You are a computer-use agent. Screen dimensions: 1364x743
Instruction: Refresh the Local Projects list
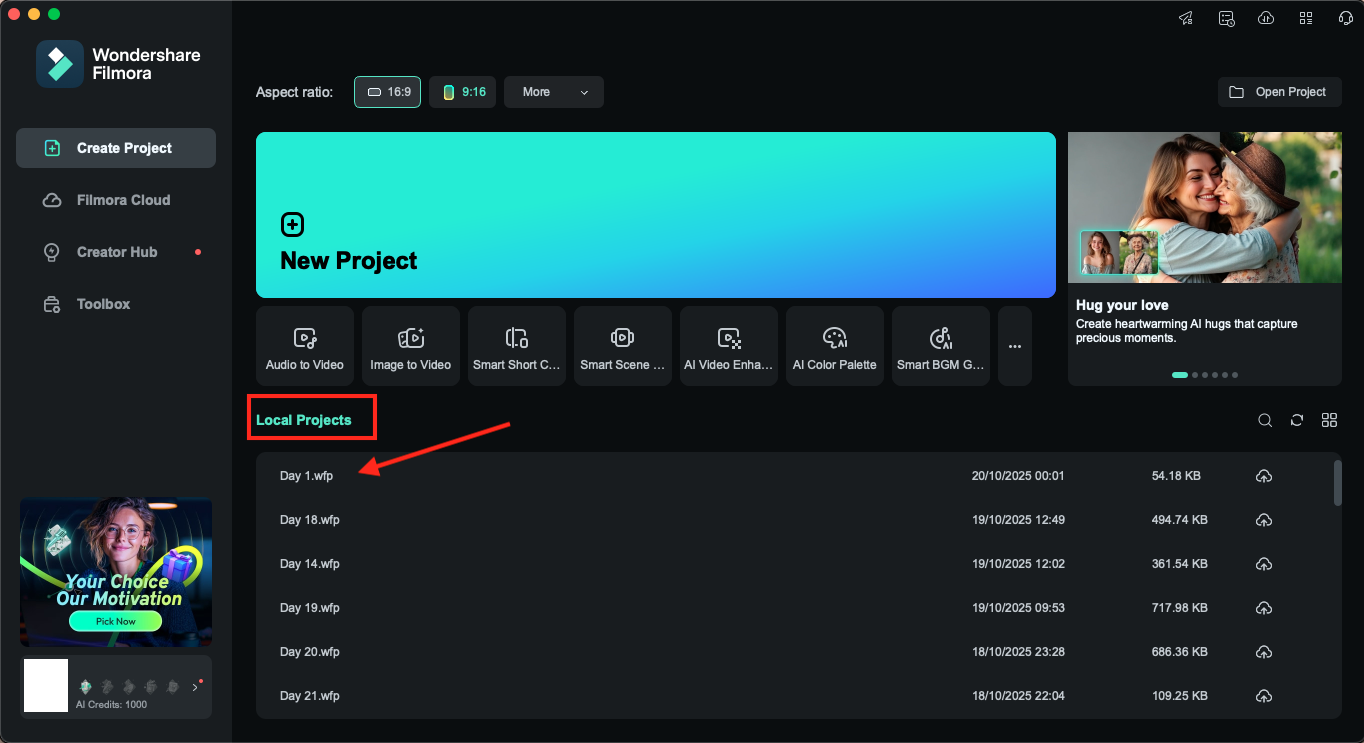[1297, 420]
